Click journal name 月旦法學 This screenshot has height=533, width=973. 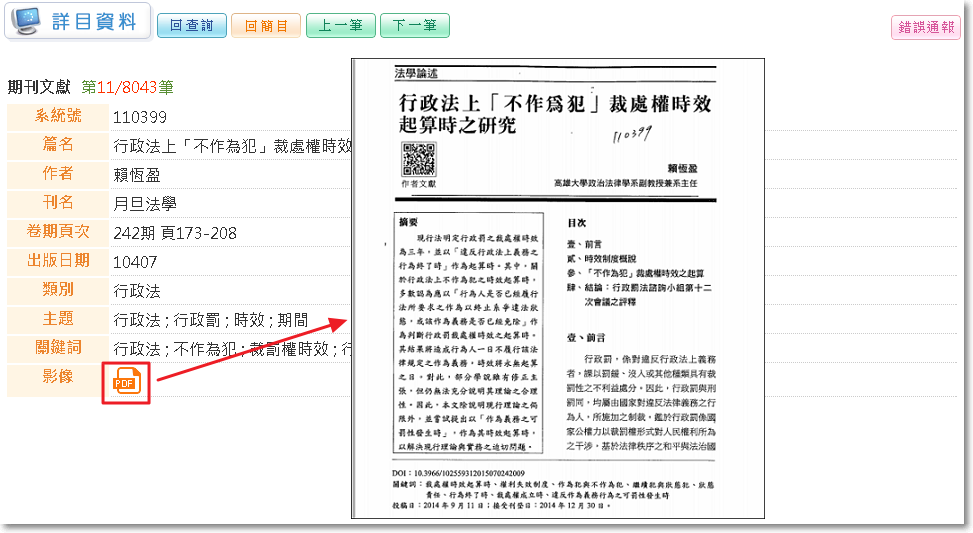145,204
